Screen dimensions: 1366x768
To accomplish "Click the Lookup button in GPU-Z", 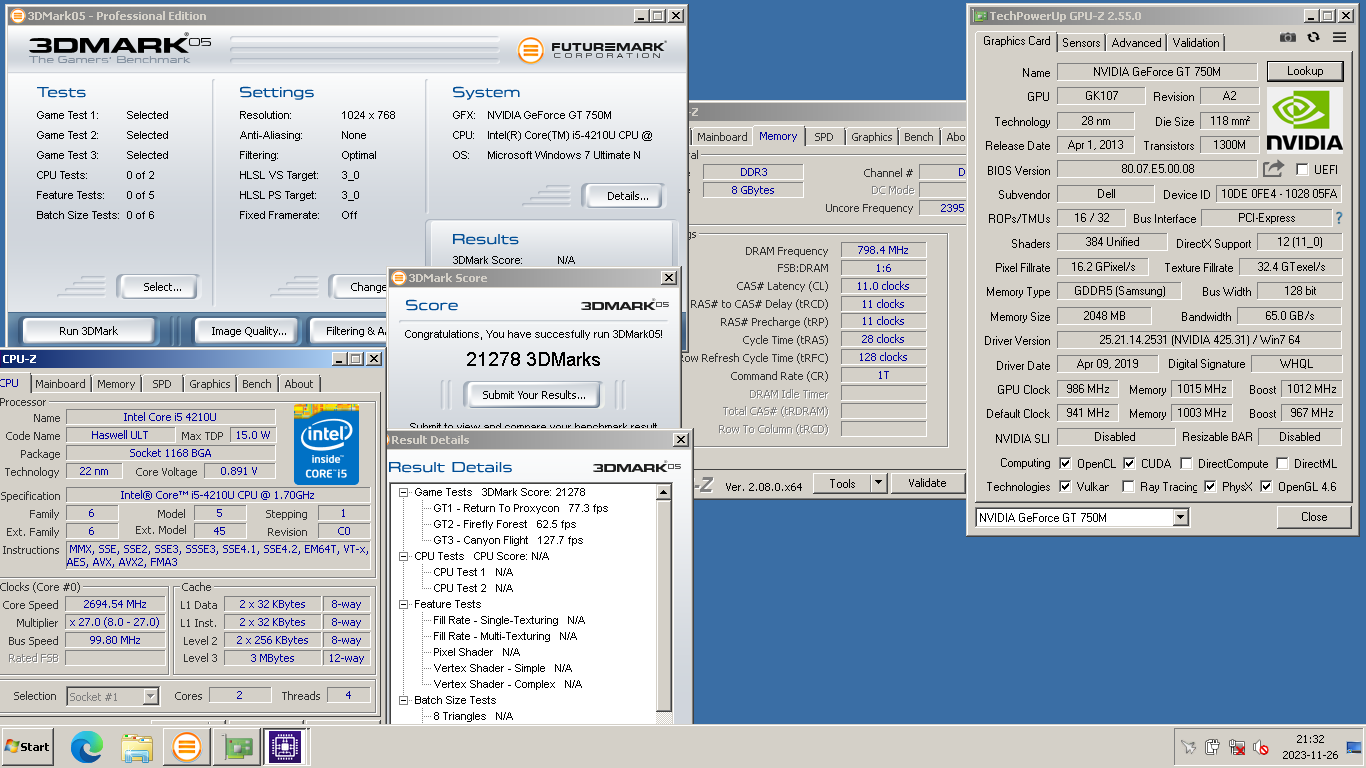I will click(1305, 71).
